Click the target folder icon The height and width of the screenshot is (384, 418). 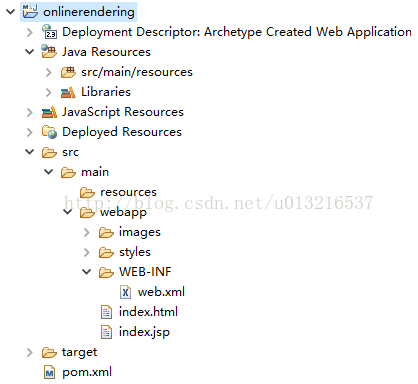pyautogui.click(x=49, y=352)
